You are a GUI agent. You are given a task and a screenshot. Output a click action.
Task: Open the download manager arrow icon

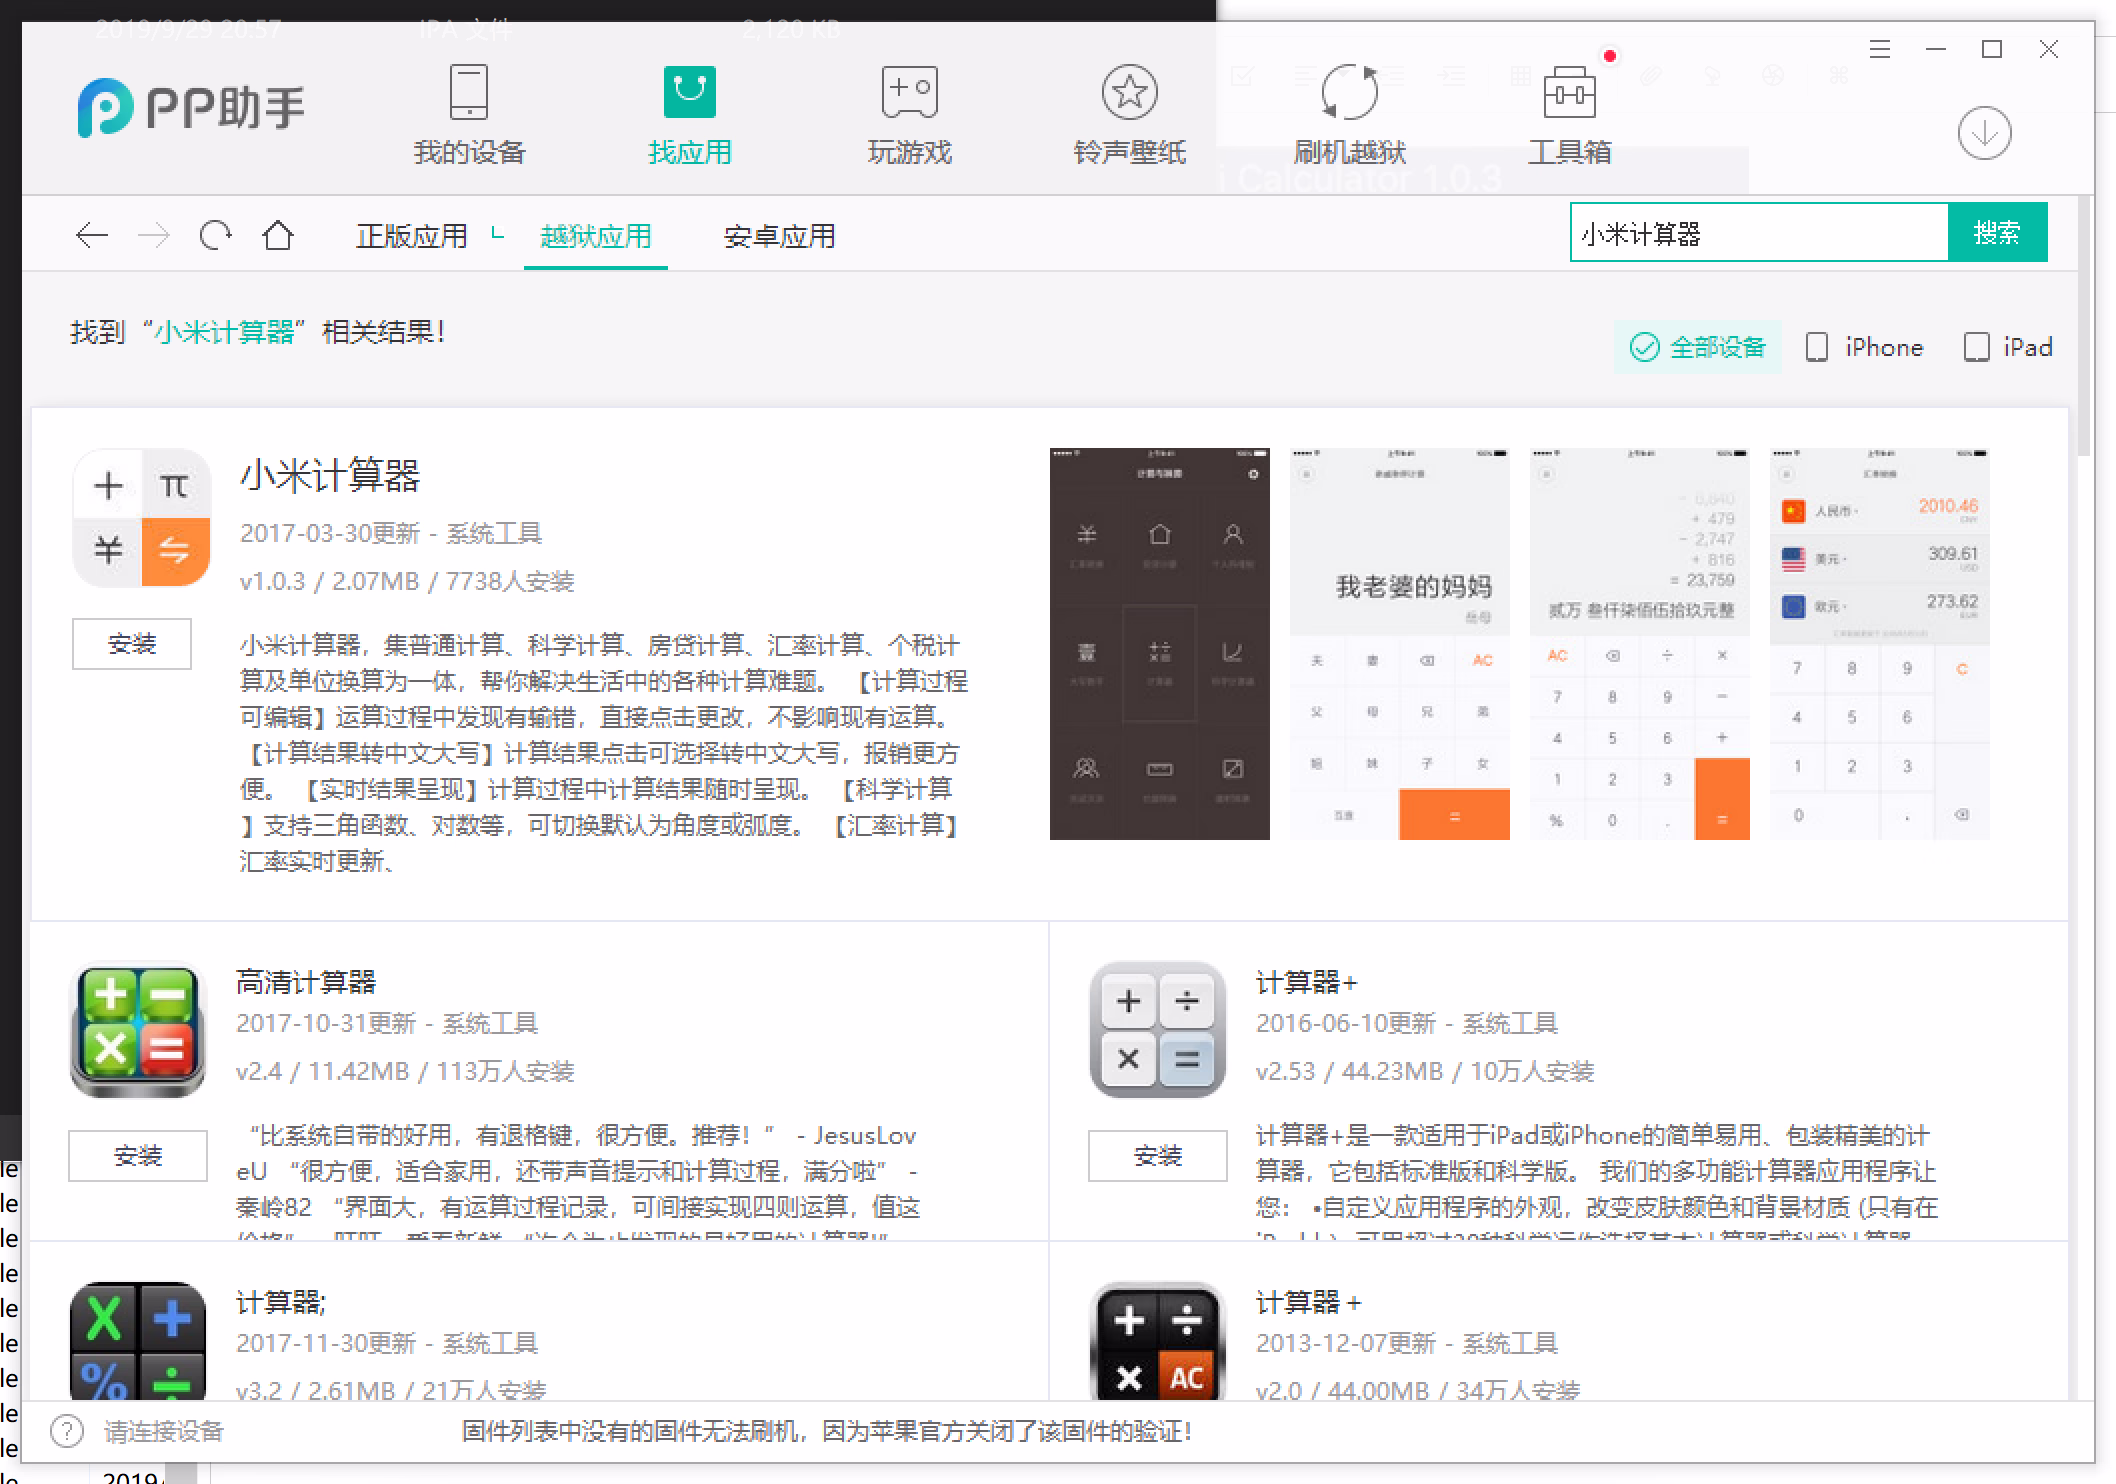click(1984, 133)
